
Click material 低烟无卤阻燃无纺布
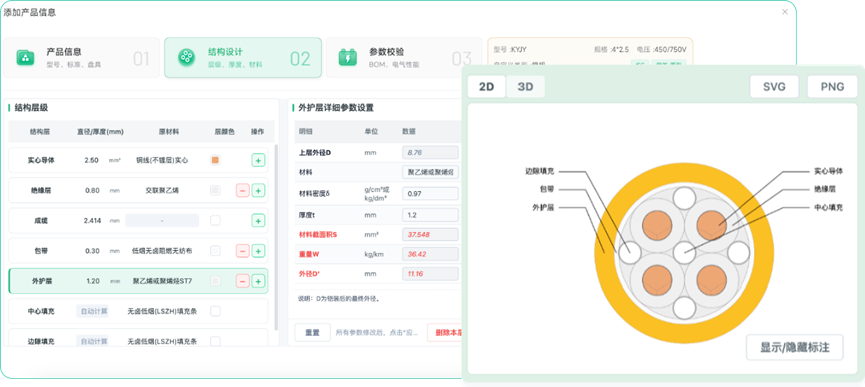(x=162, y=251)
